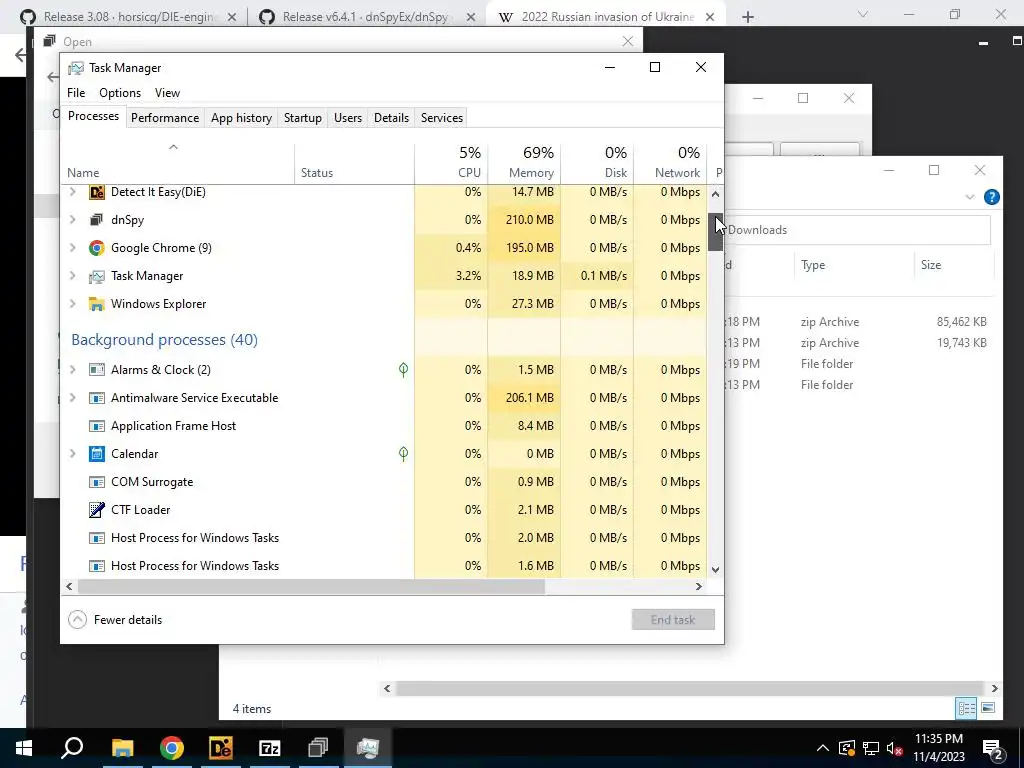Collapse view with Fewer details
The width and height of the screenshot is (1024, 768).
pyautogui.click(x=116, y=620)
